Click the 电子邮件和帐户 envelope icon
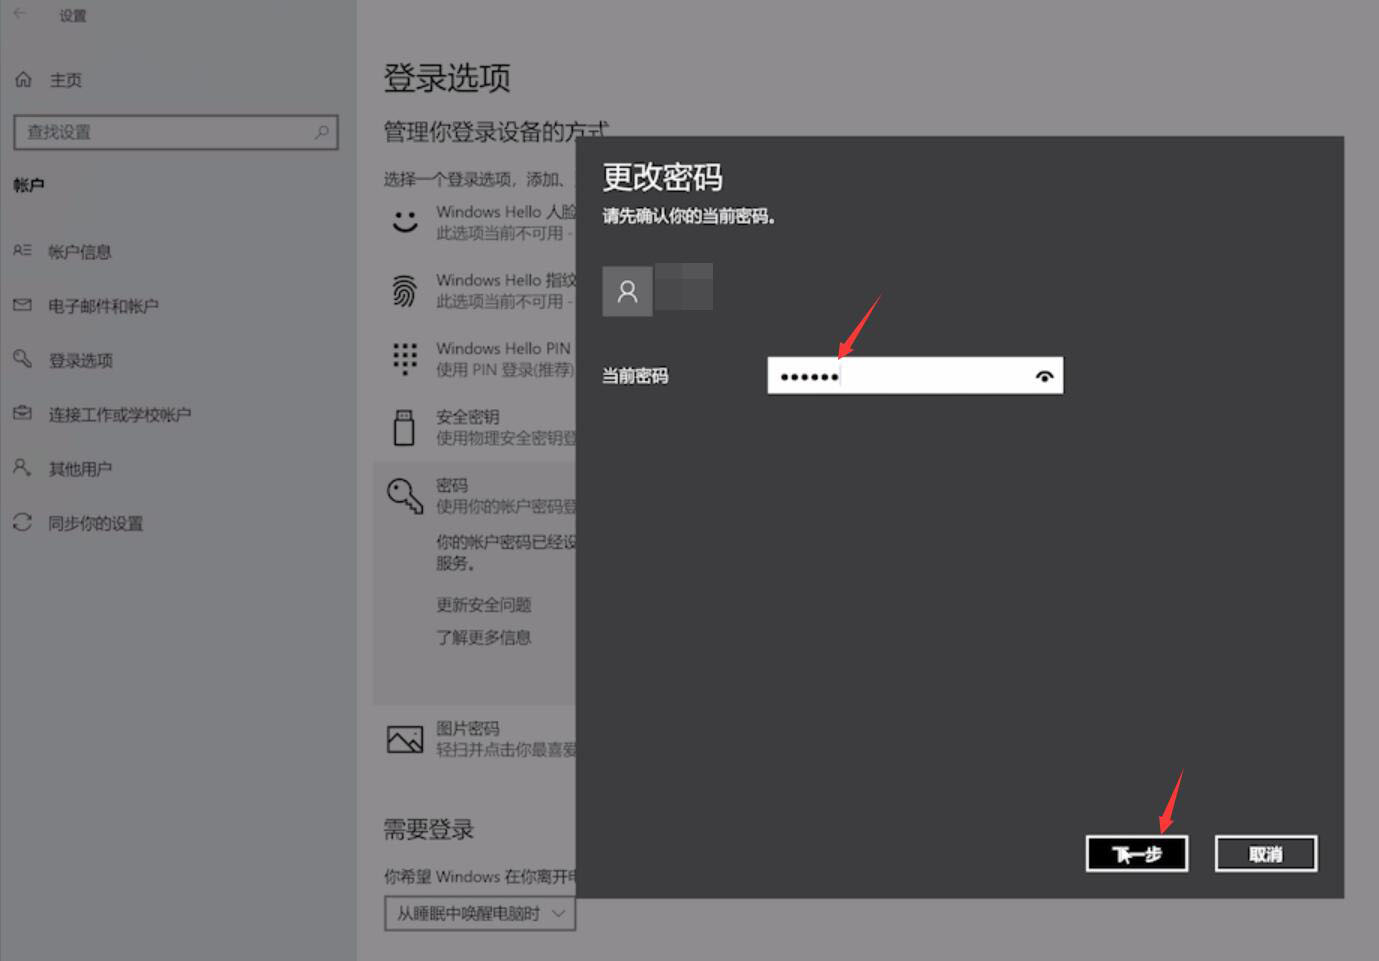The image size is (1379, 961). tap(22, 305)
